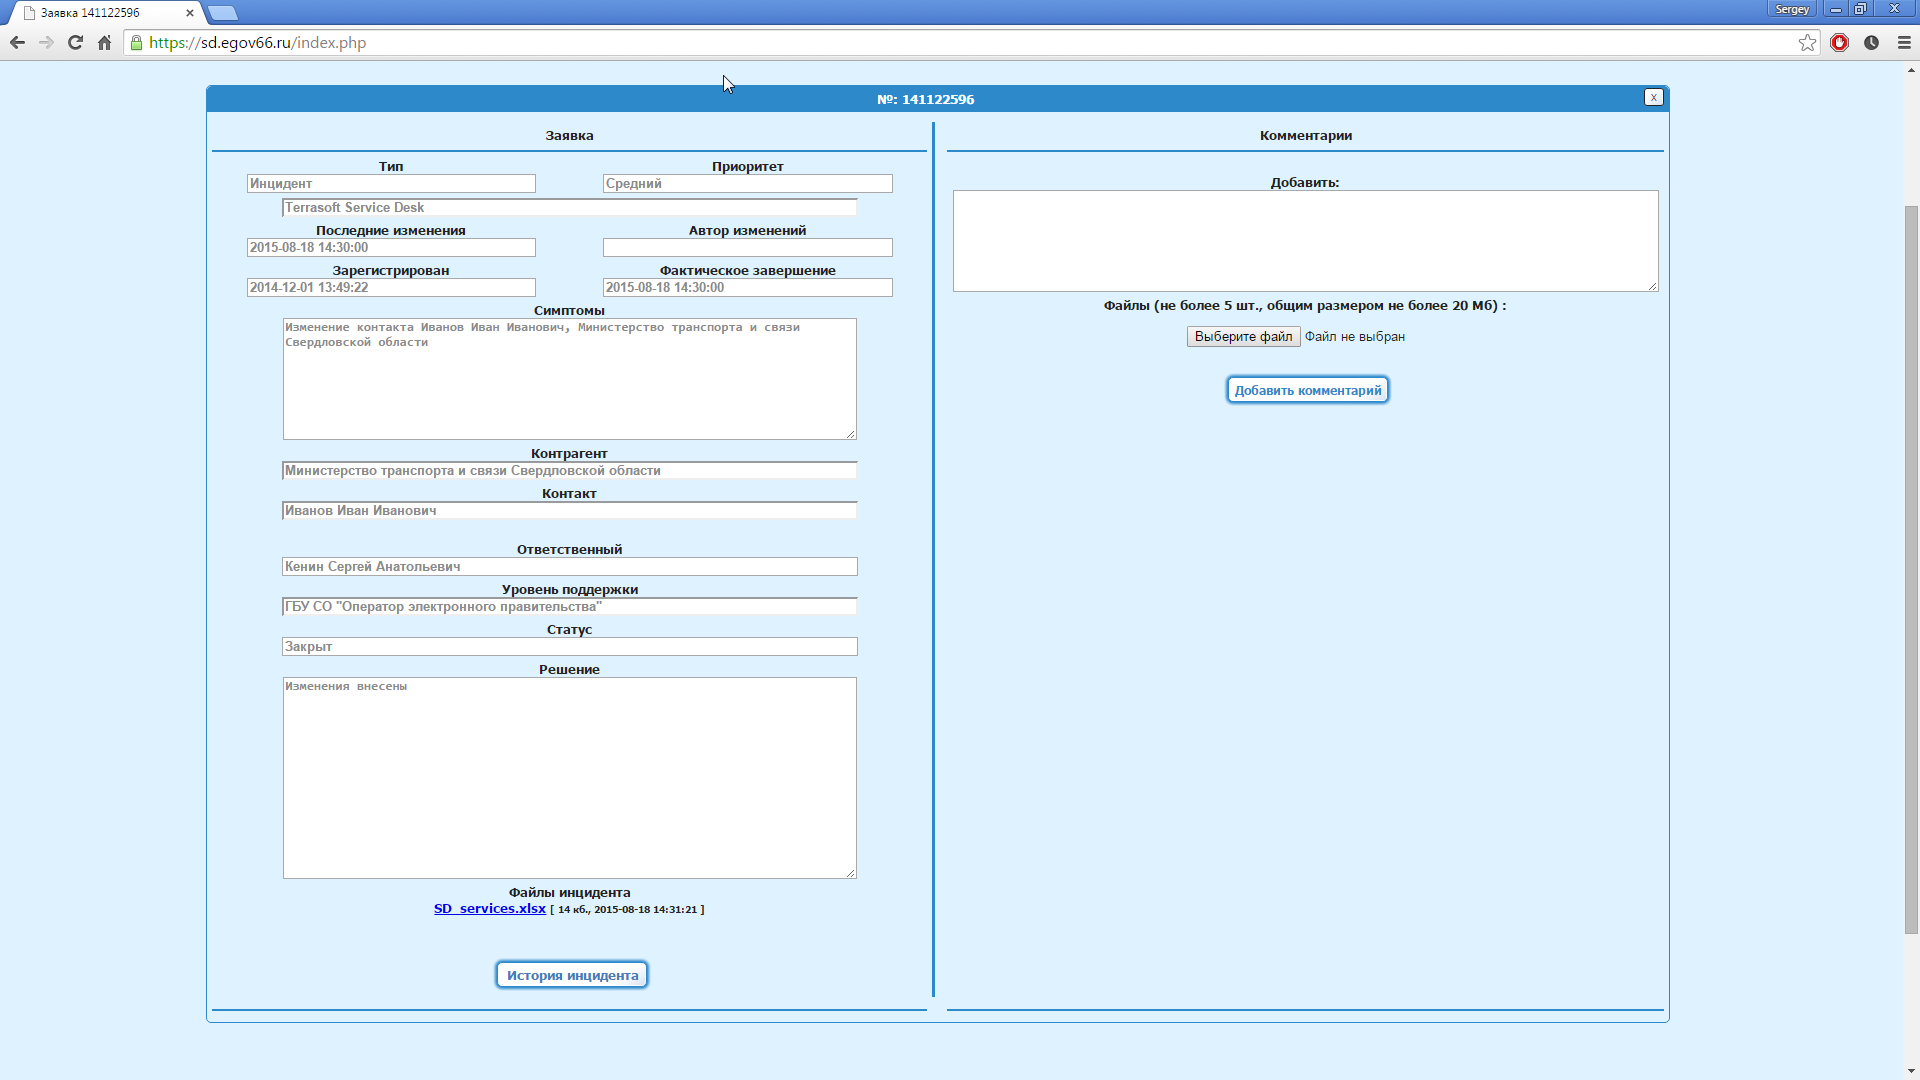Click the Последние изменения date field
Image resolution: width=1920 pixels, height=1080 pixels.
point(391,248)
